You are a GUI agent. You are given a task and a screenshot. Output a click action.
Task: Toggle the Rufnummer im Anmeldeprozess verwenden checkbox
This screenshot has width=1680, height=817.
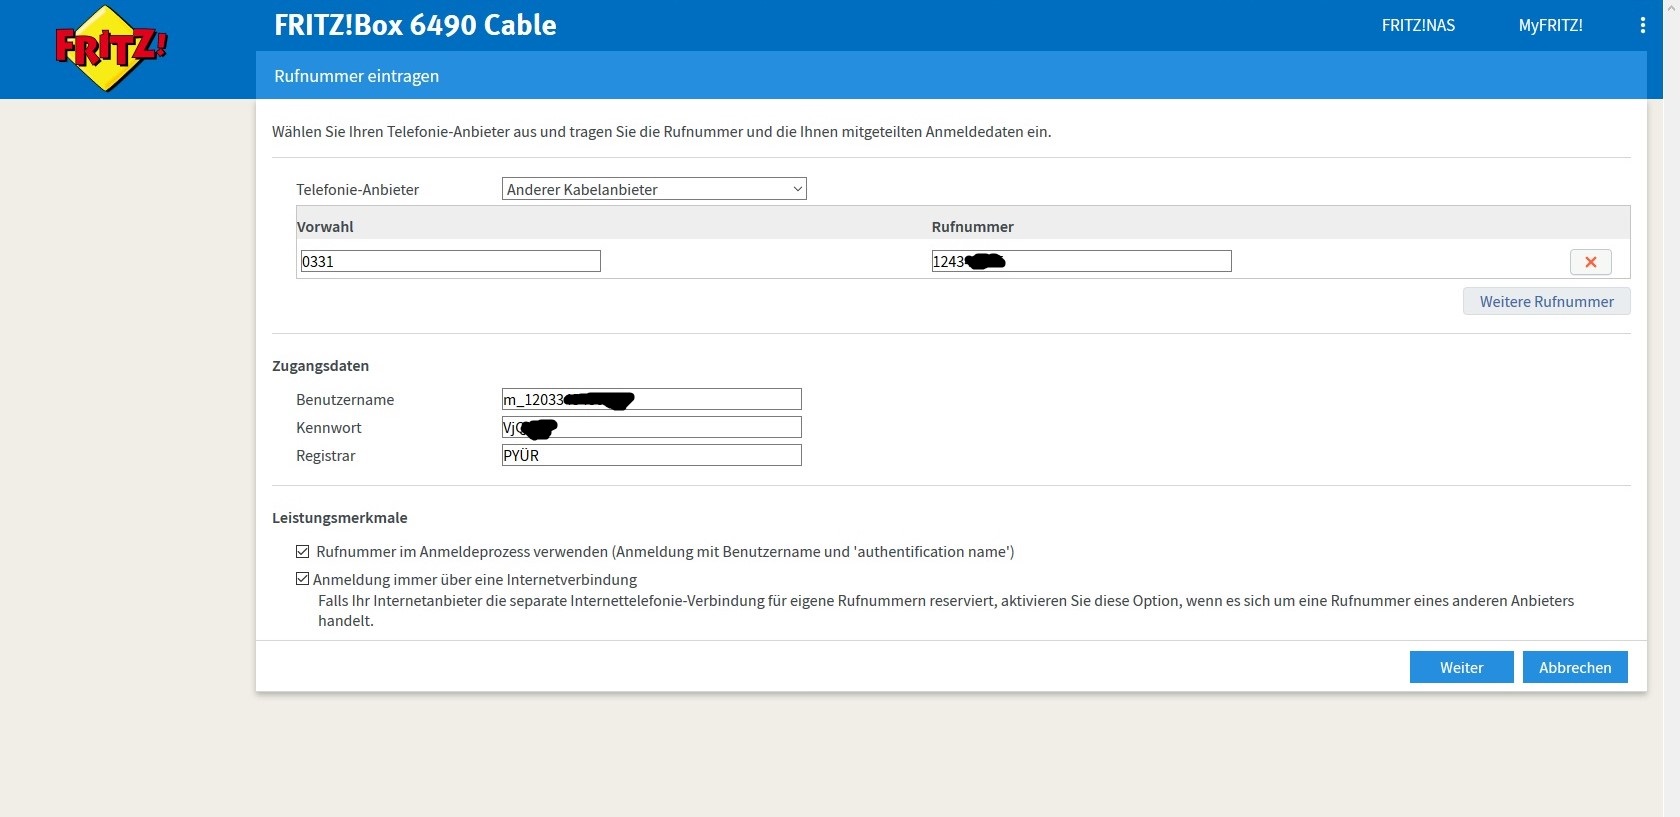pos(302,552)
